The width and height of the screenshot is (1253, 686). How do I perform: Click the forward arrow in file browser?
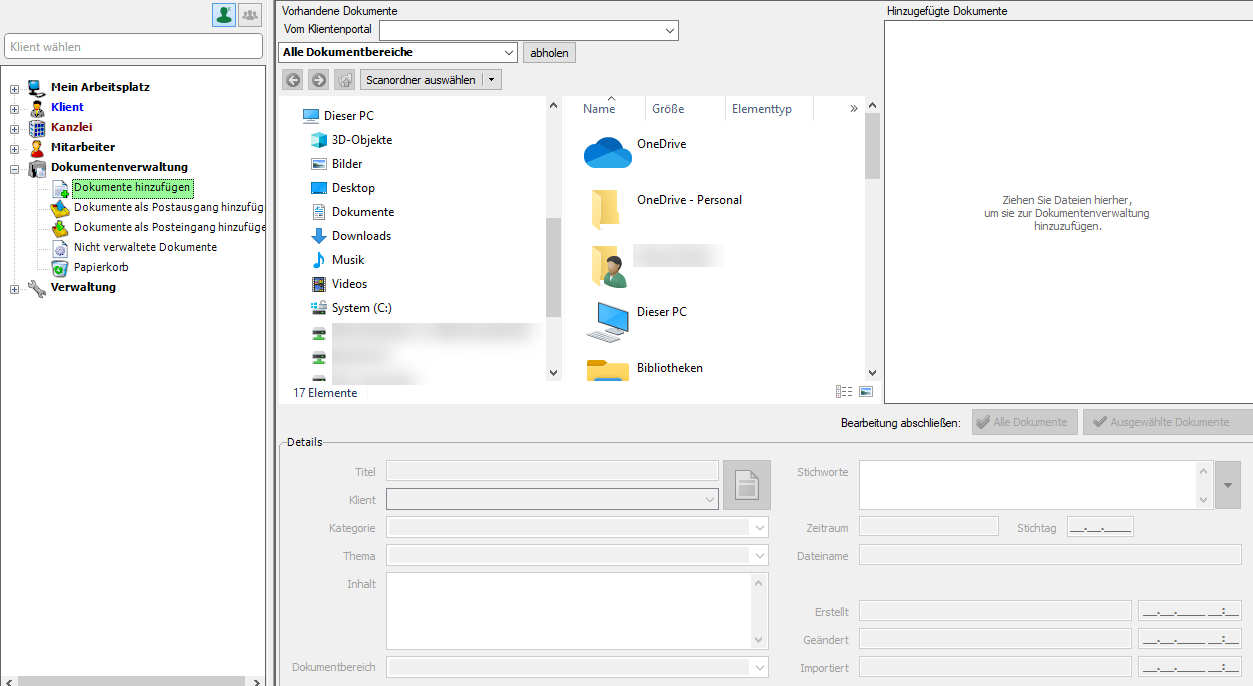(318, 80)
